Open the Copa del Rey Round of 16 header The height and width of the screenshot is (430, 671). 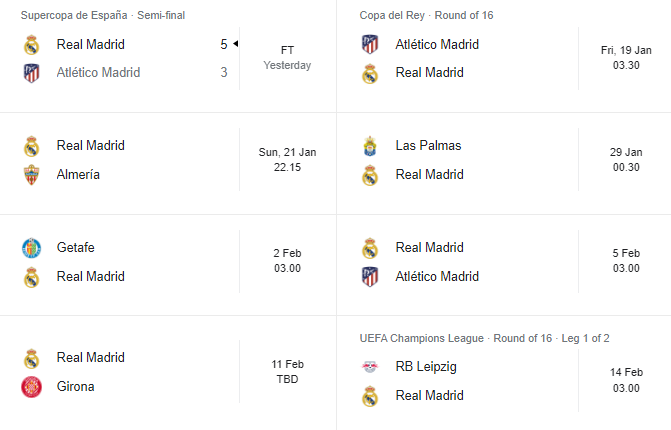tap(426, 15)
